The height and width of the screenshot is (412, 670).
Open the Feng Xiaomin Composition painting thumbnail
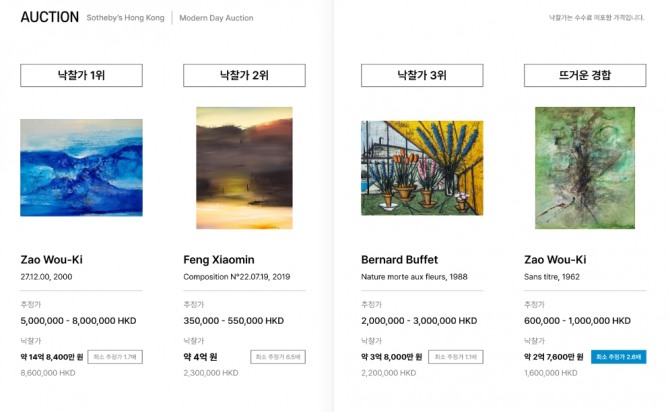tap(244, 168)
